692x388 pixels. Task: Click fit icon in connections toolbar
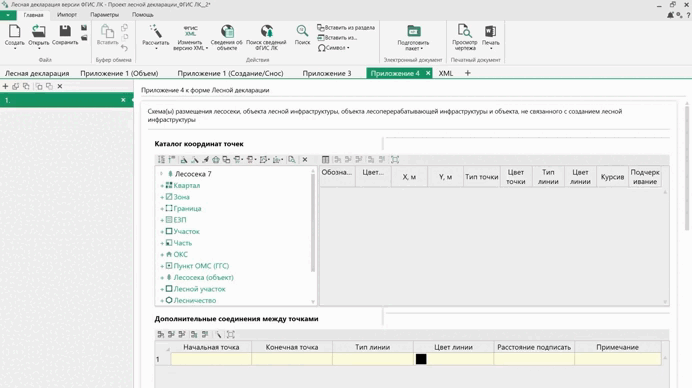click(x=230, y=334)
